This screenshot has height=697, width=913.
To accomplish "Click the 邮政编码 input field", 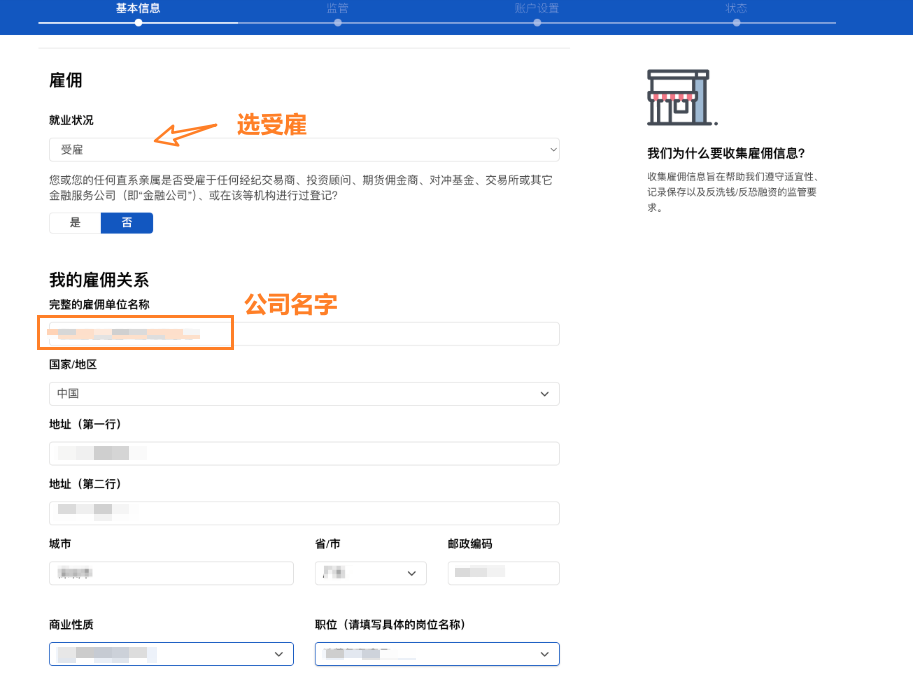I will pos(503,573).
